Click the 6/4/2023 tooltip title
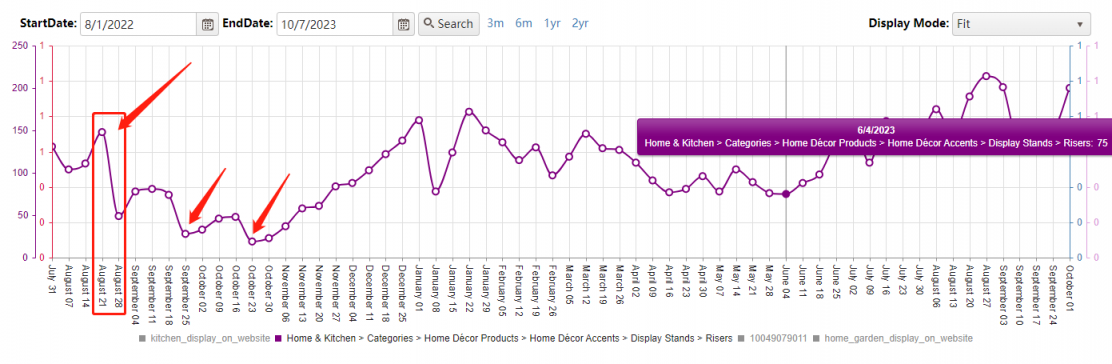The width and height of the screenshot is (1112, 364). point(875,130)
